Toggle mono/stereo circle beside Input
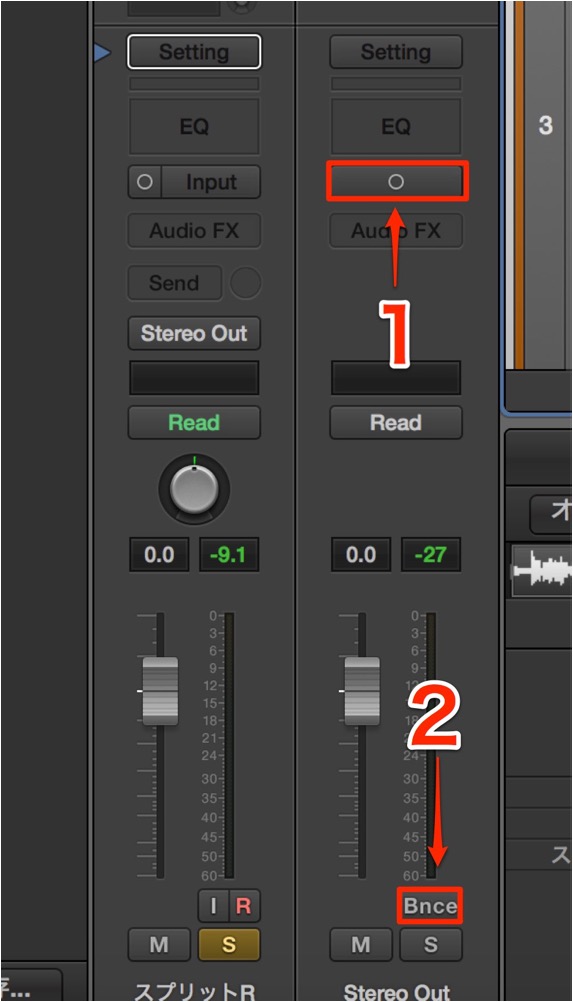This screenshot has width=573, height=1002. (145, 181)
